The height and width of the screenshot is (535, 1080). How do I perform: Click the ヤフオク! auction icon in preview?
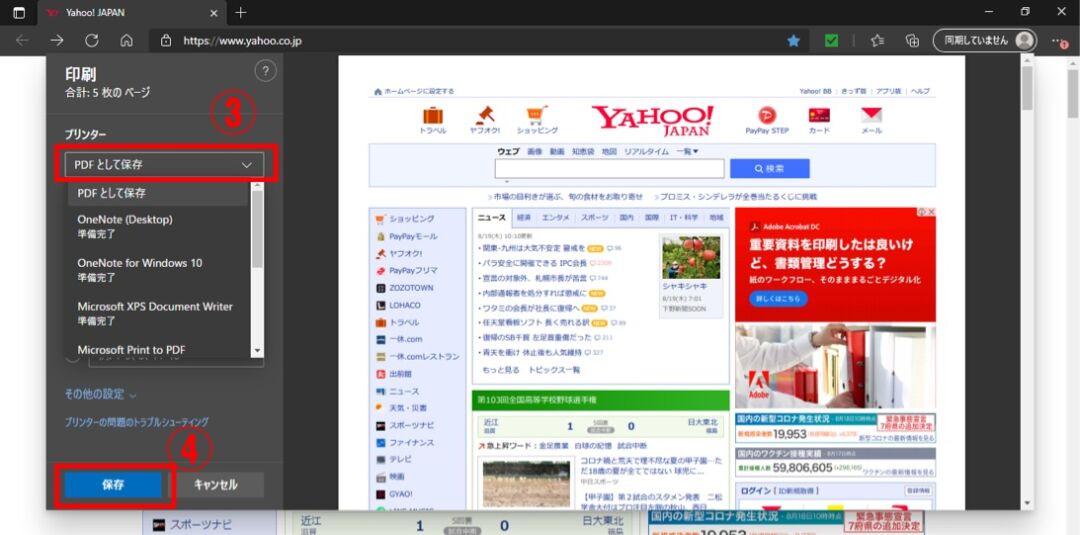(485, 120)
